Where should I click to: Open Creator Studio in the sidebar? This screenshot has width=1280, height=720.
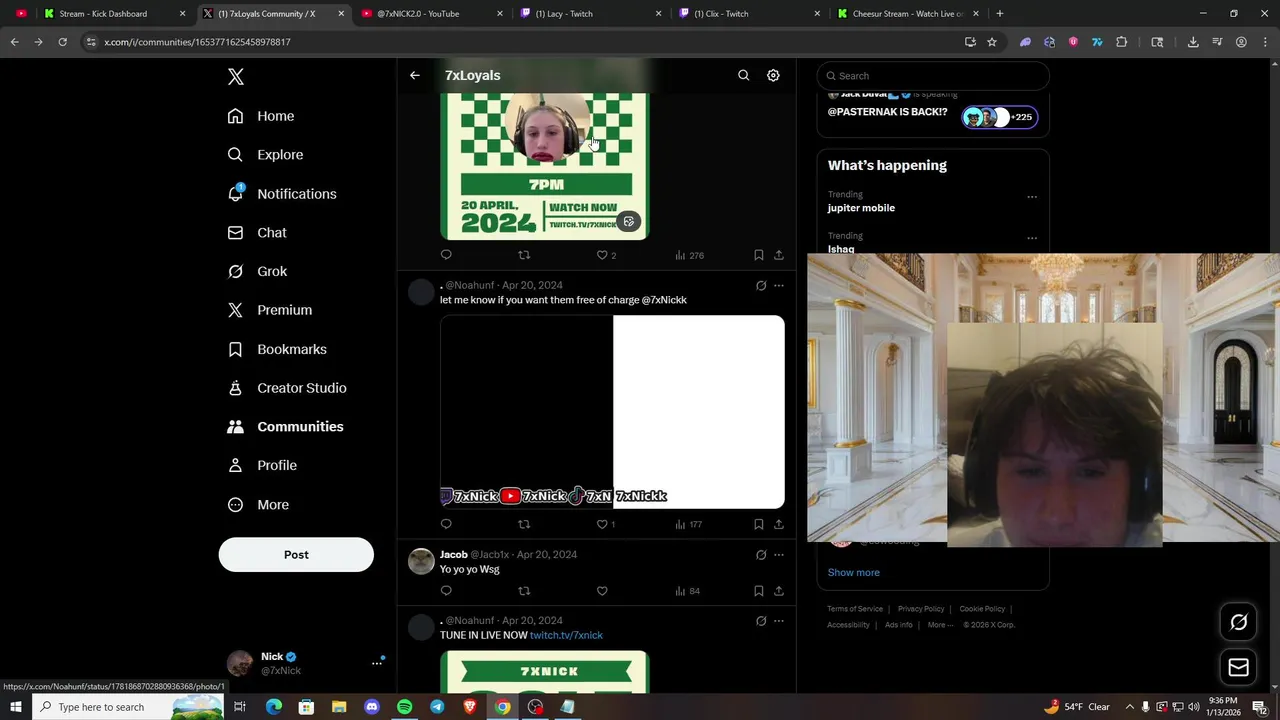click(x=287, y=388)
